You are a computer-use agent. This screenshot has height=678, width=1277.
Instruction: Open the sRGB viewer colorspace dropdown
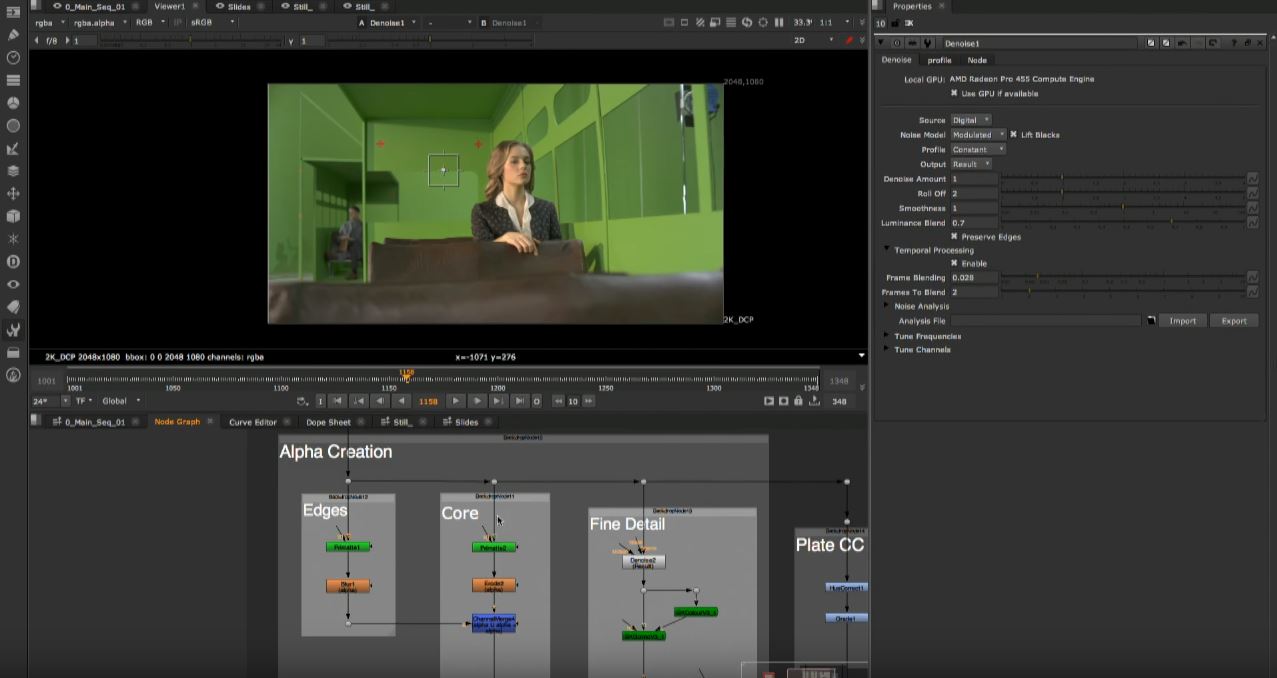coord(215,22)
